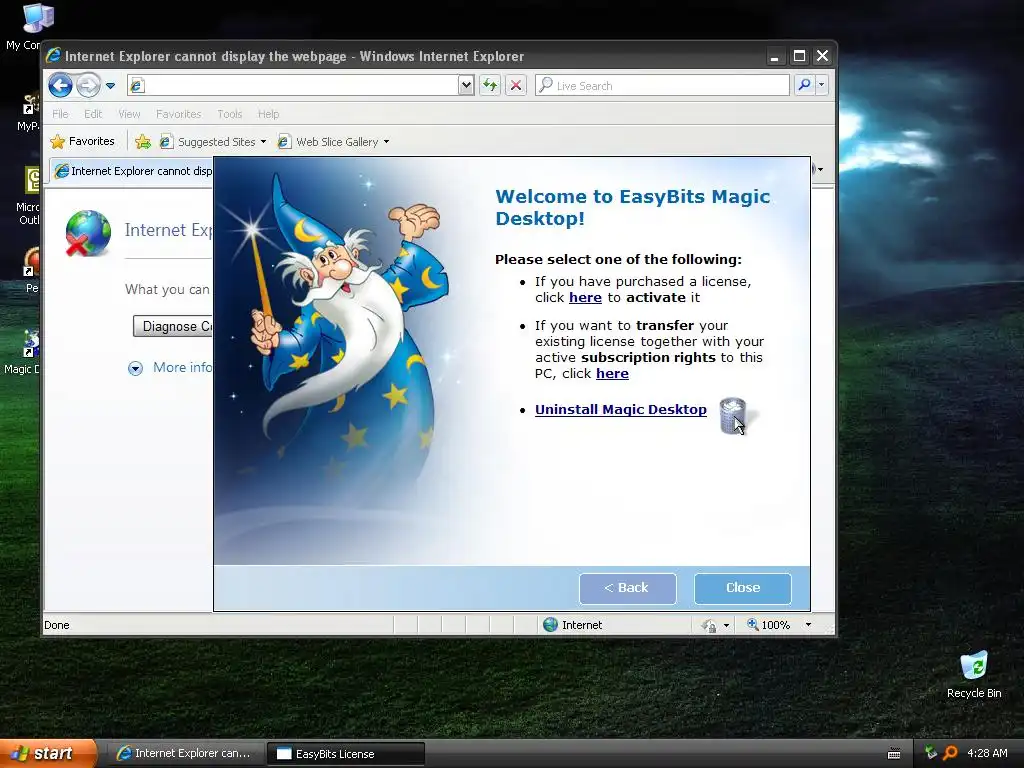
Task: Open Suggested Sites in favorites bar
Action: coord(213,142)
